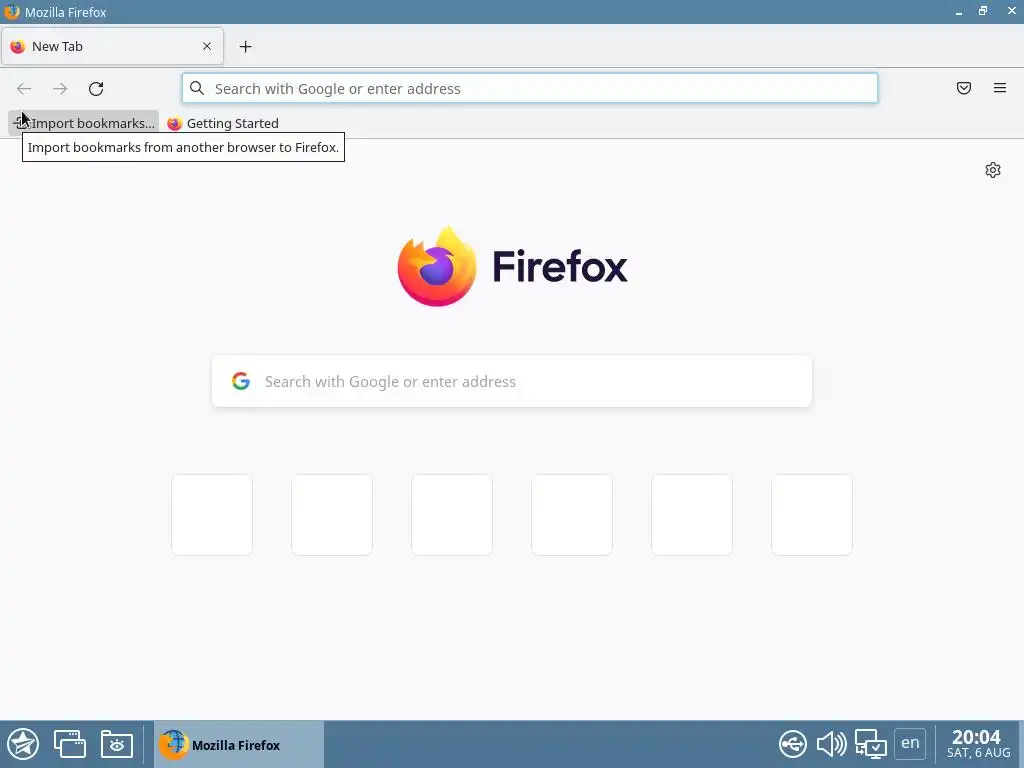Open new tab page personalization gear

tap(993, 170)
